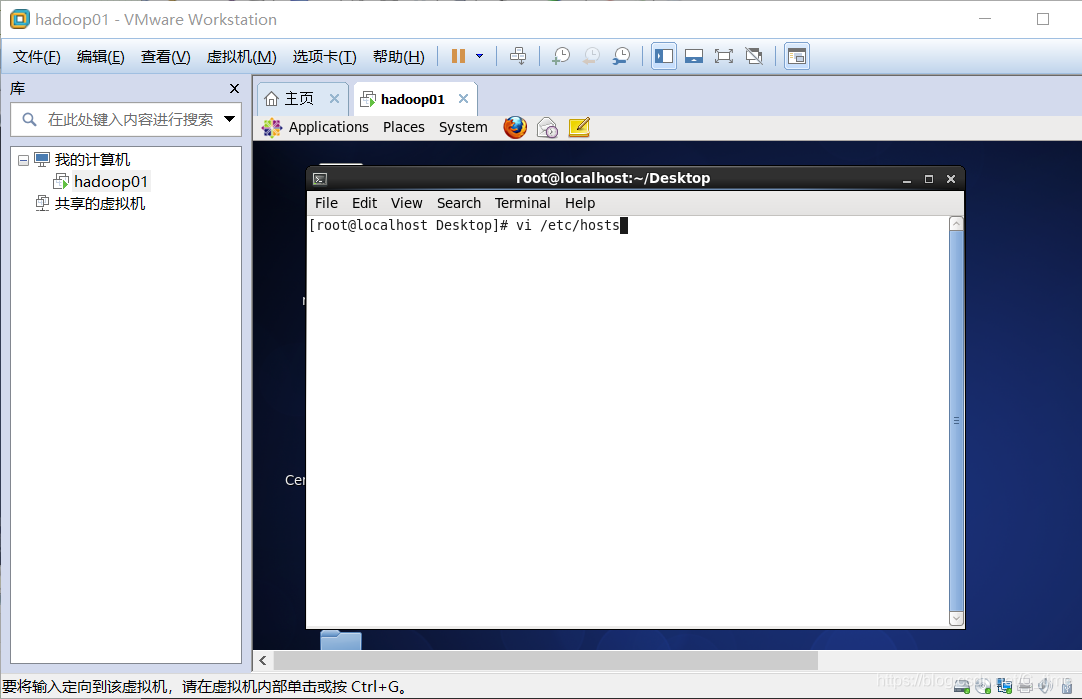
Task: Click the USB controller status bar icon
Action: point(1067,685)
